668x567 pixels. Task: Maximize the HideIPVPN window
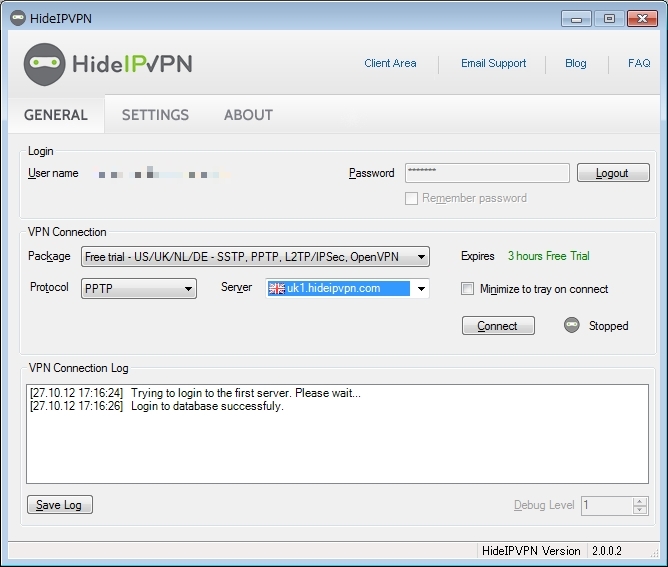click(609, 19)
